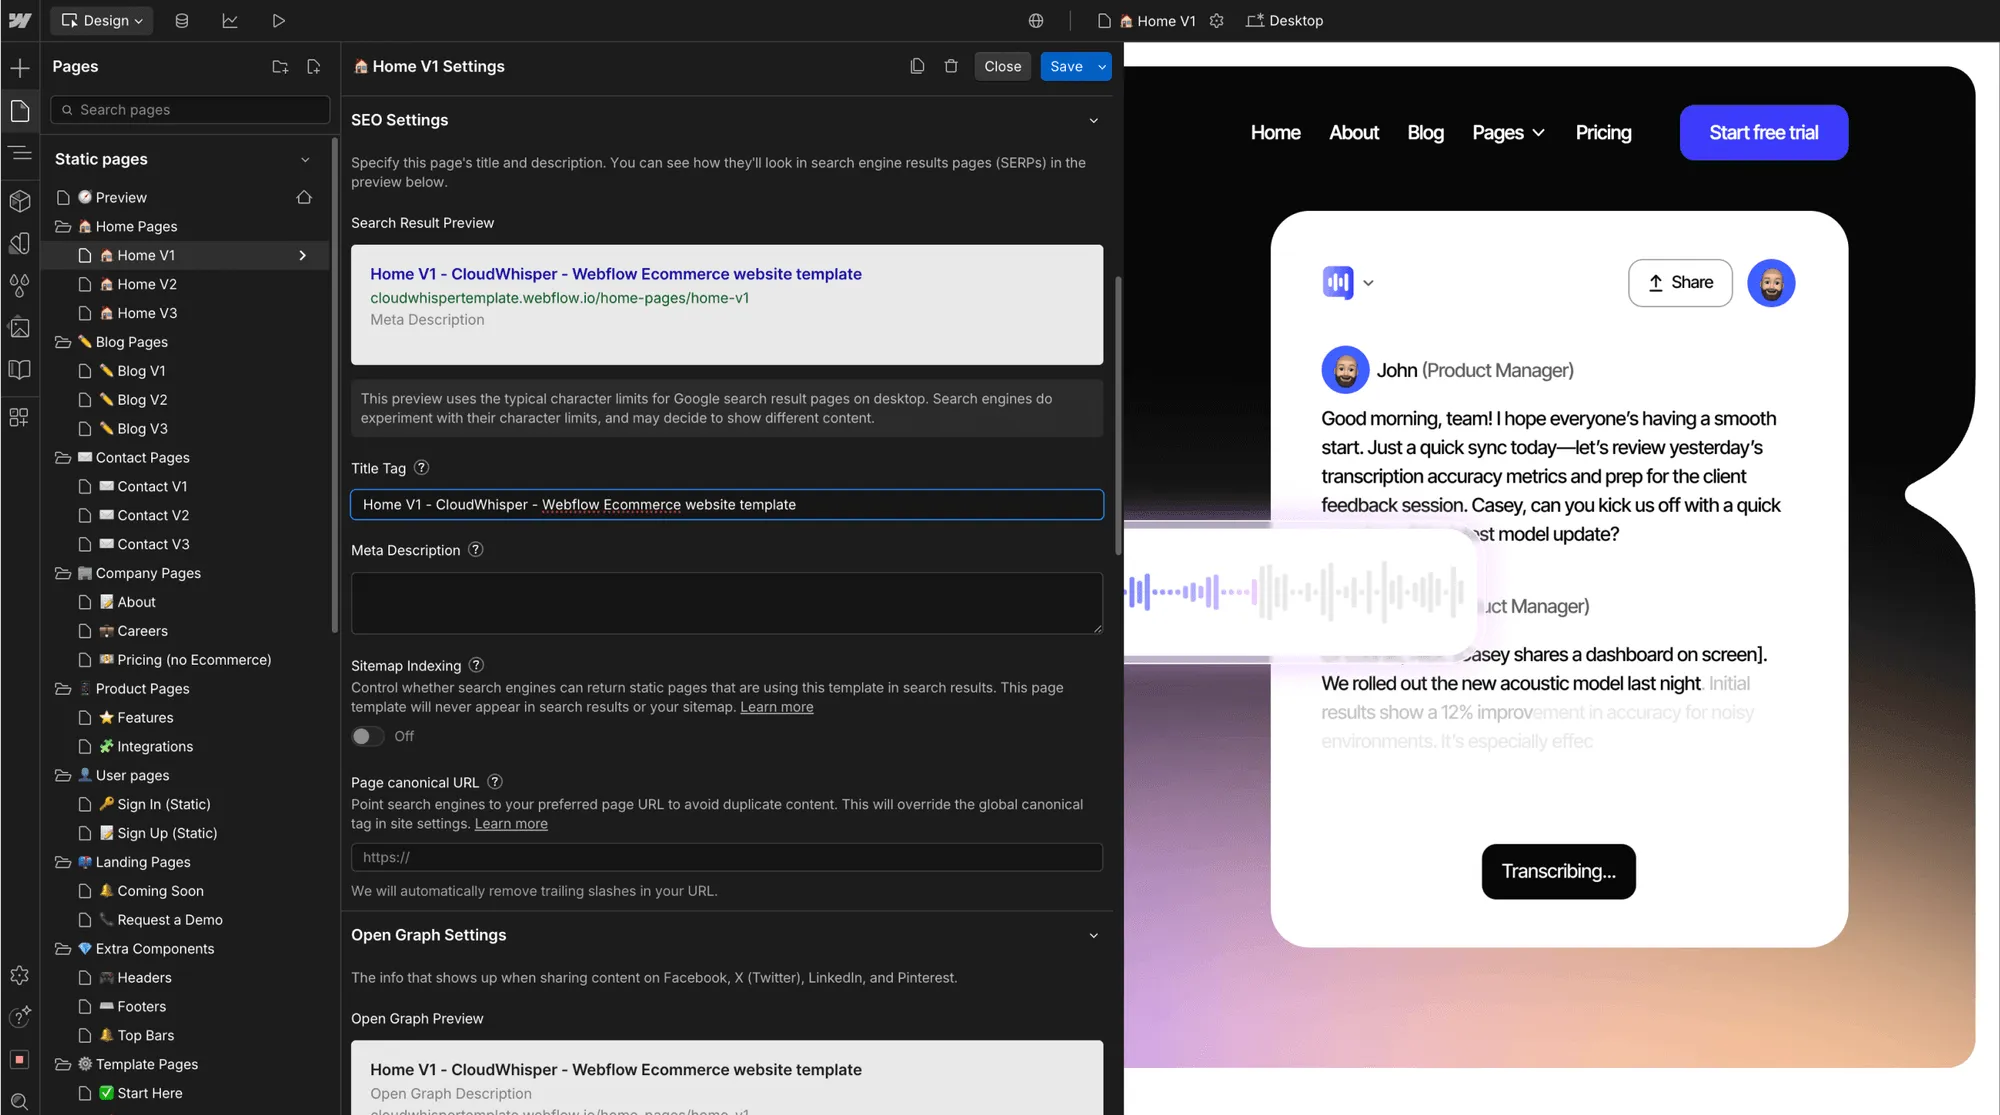
Task: Expand the Open Graph Settings section
Action: tap(1093, 935)
